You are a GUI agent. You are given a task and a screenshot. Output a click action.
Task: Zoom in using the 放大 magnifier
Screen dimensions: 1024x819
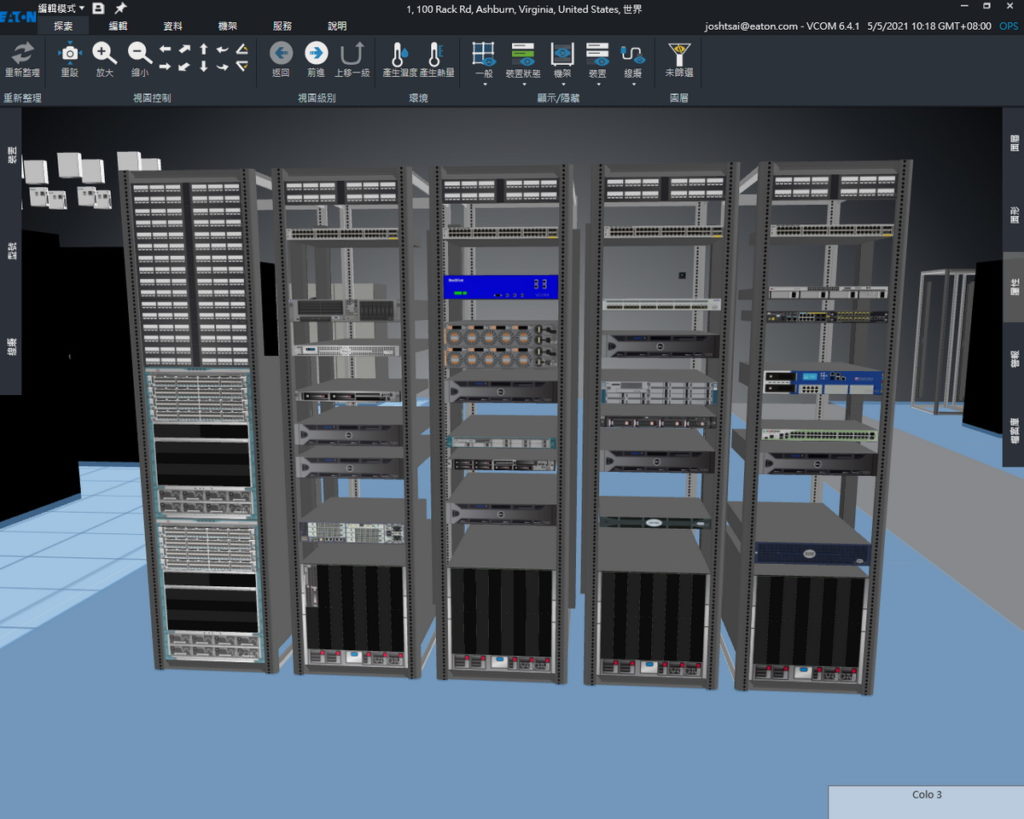pos(104,54)
